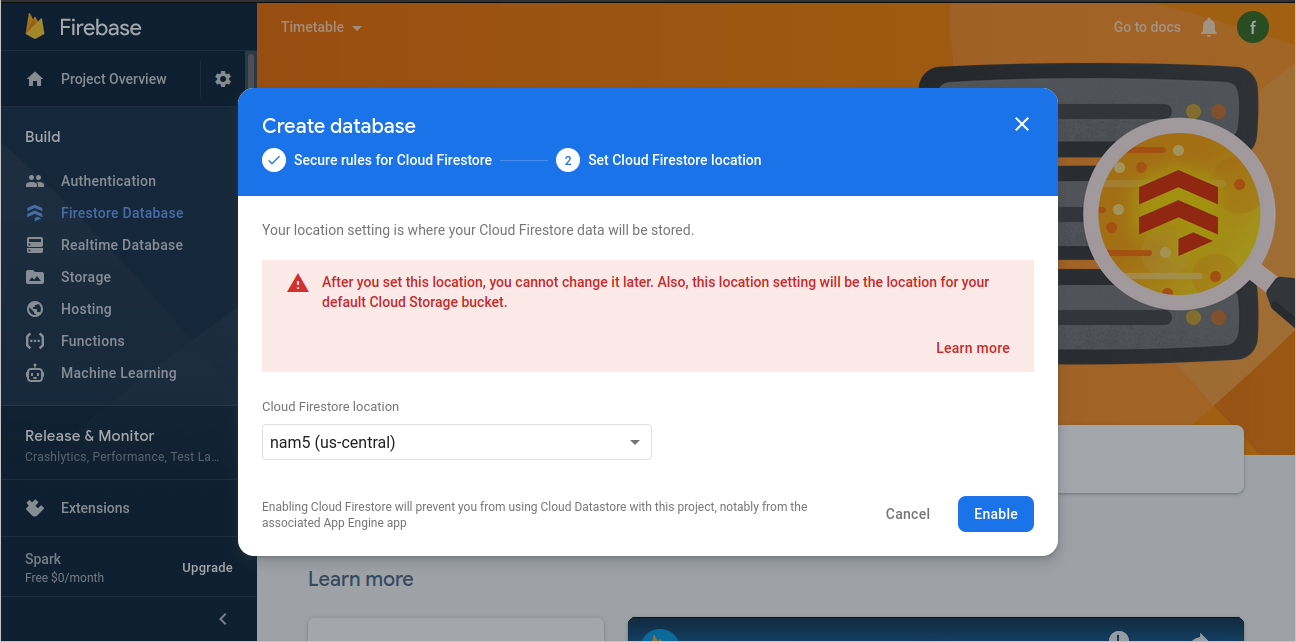
Task: Click the Upgrade plan button
Action: (x=207, y=568)
